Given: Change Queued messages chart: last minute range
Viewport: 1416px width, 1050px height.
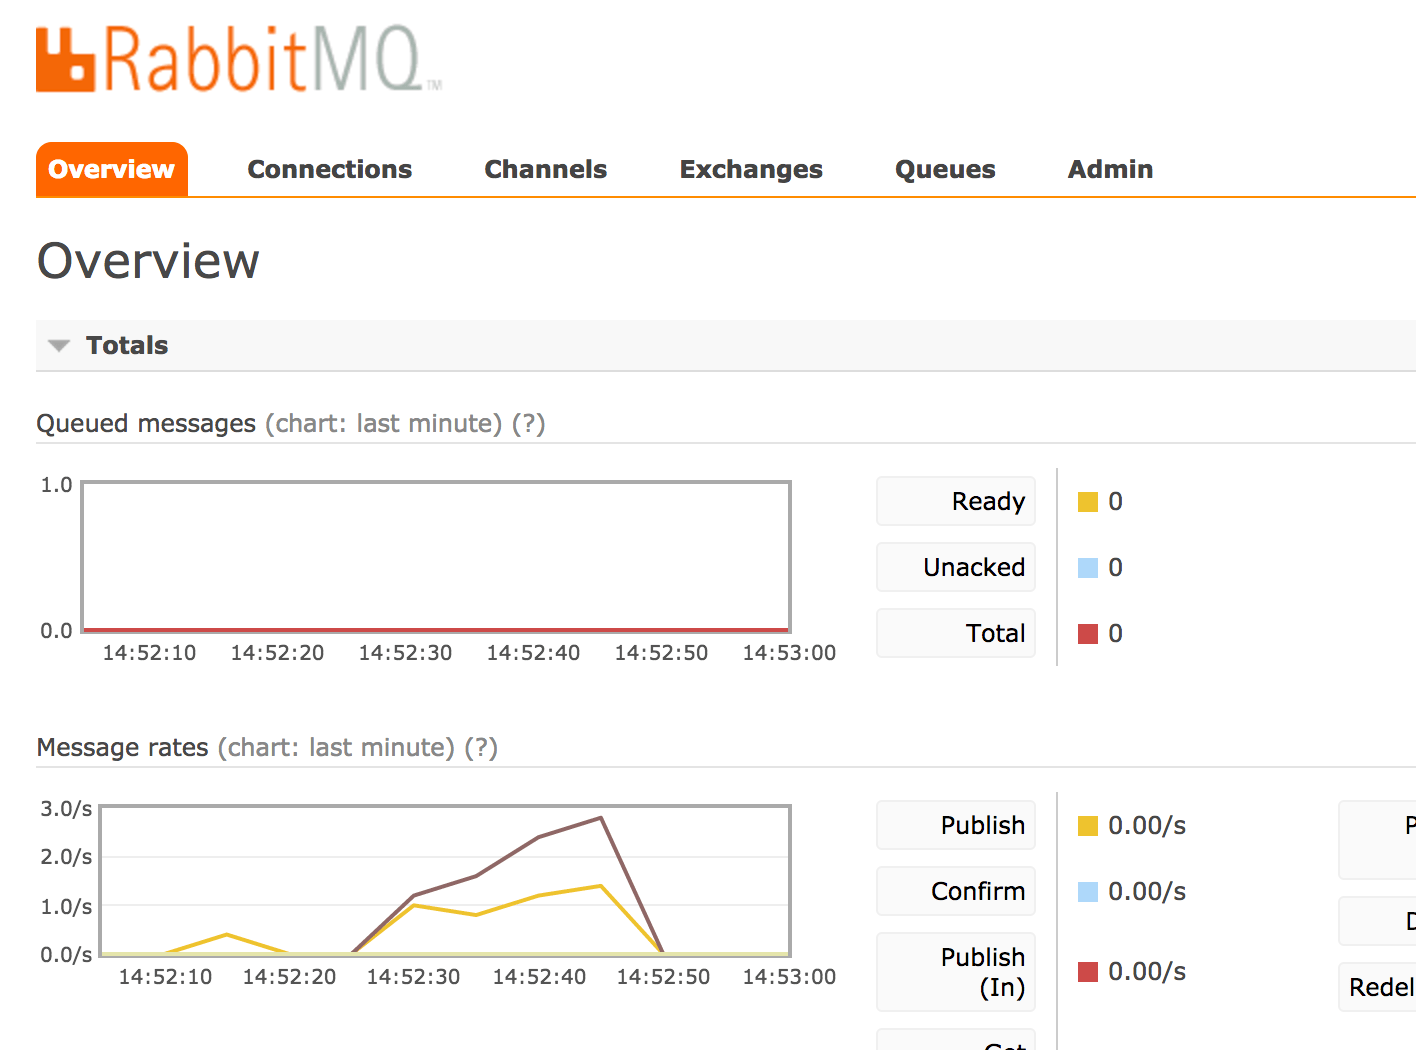Looking at the screenshot, I should 384,424.
